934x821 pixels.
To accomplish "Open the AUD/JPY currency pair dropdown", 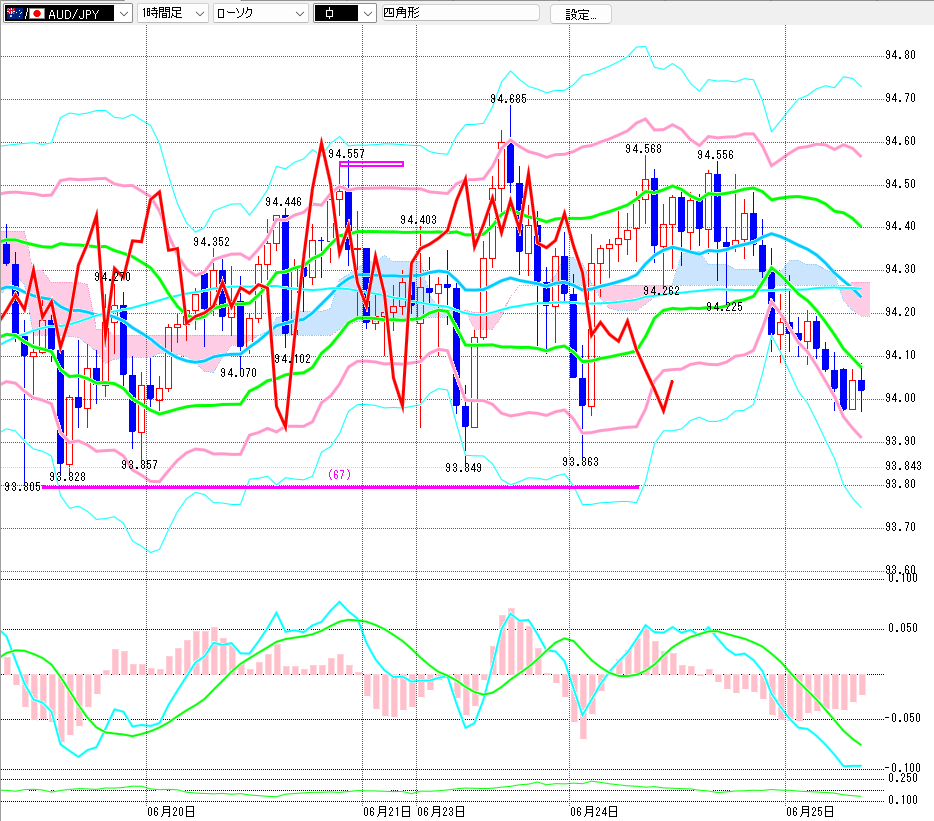I will (67, 13).
